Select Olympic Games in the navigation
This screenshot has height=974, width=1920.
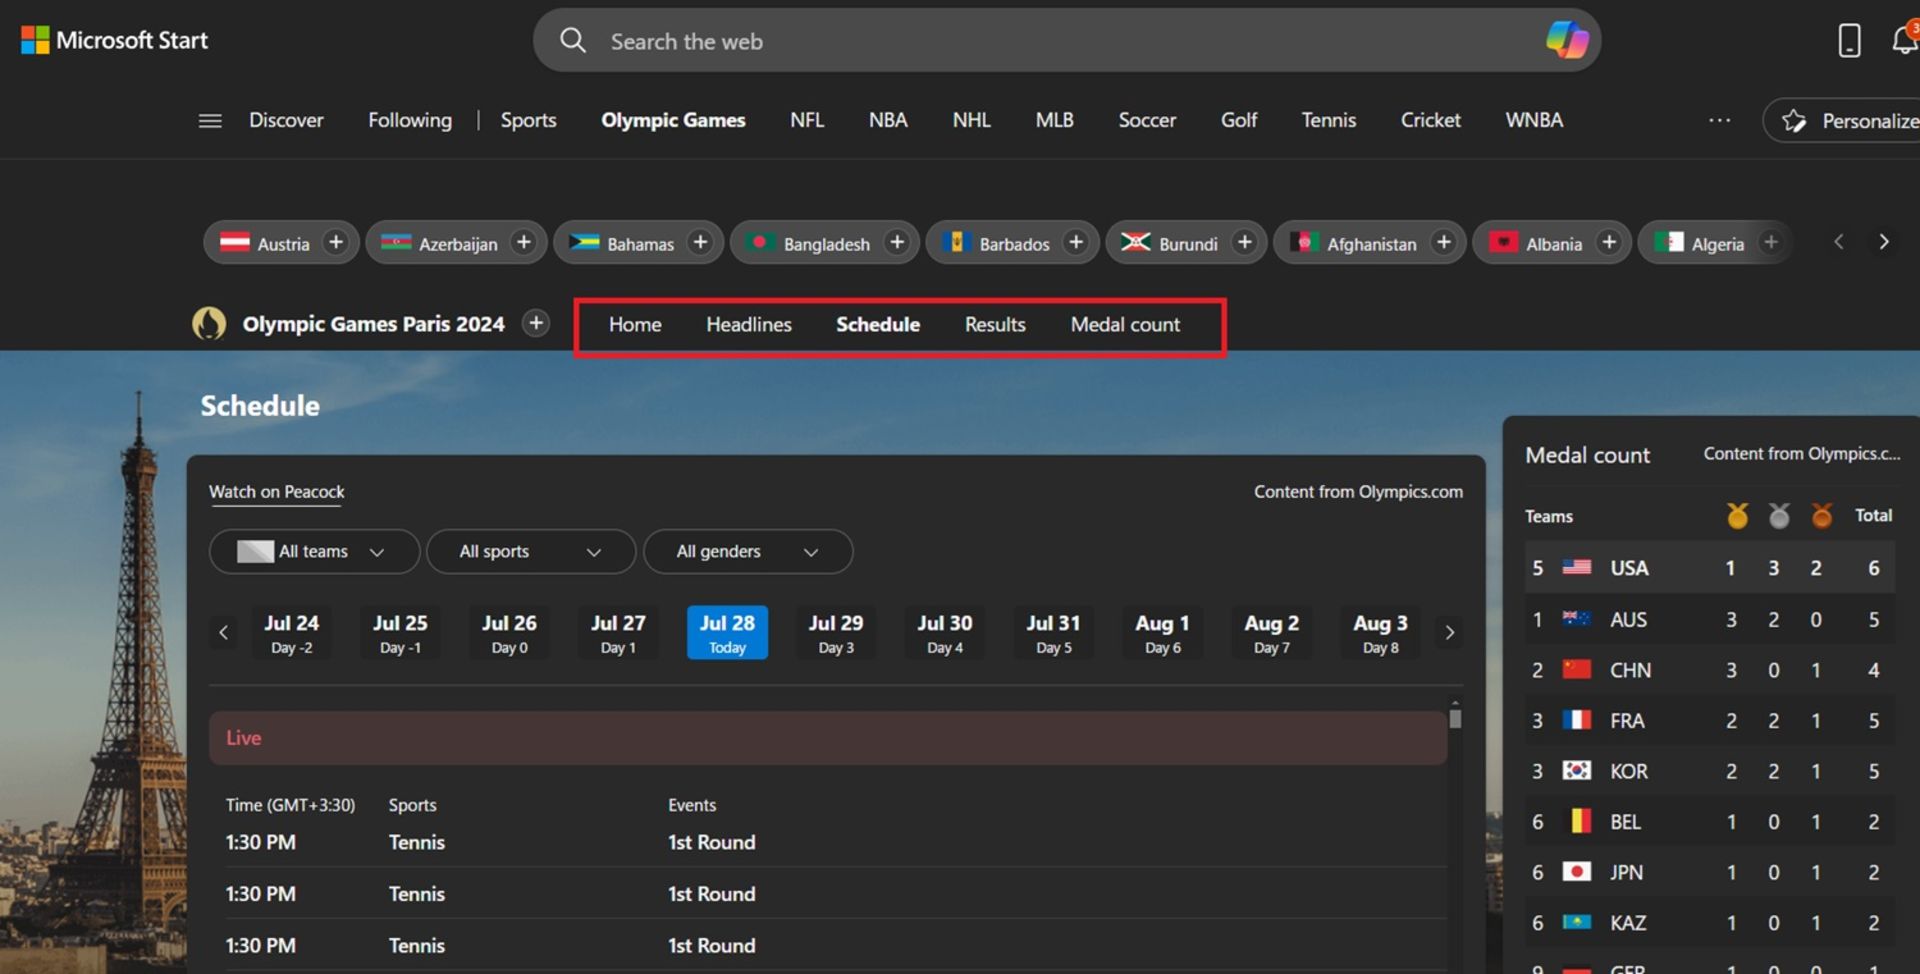click(x=673, y=120)
